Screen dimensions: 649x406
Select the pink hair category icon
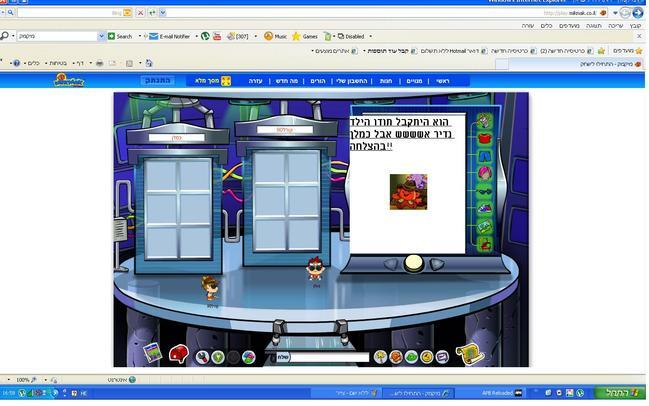[485, 173]
